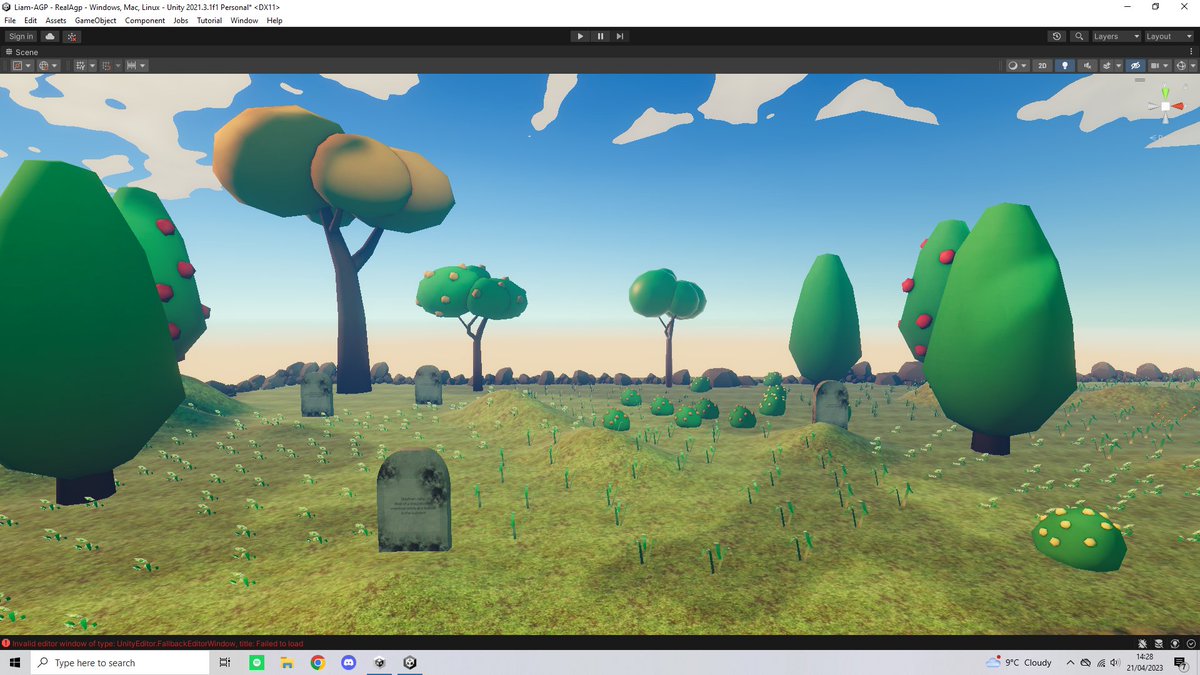Open File Explorer from the taskbar
Screen dimensions: 1200x675
286,663
